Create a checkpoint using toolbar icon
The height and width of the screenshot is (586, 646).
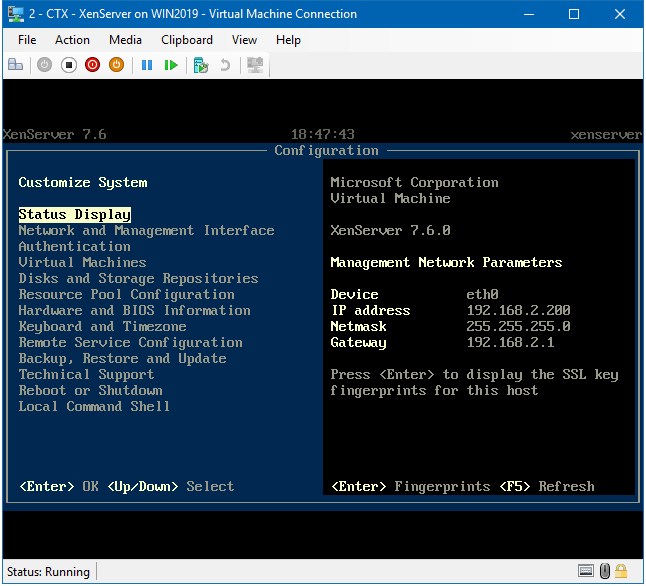(201, 65)
